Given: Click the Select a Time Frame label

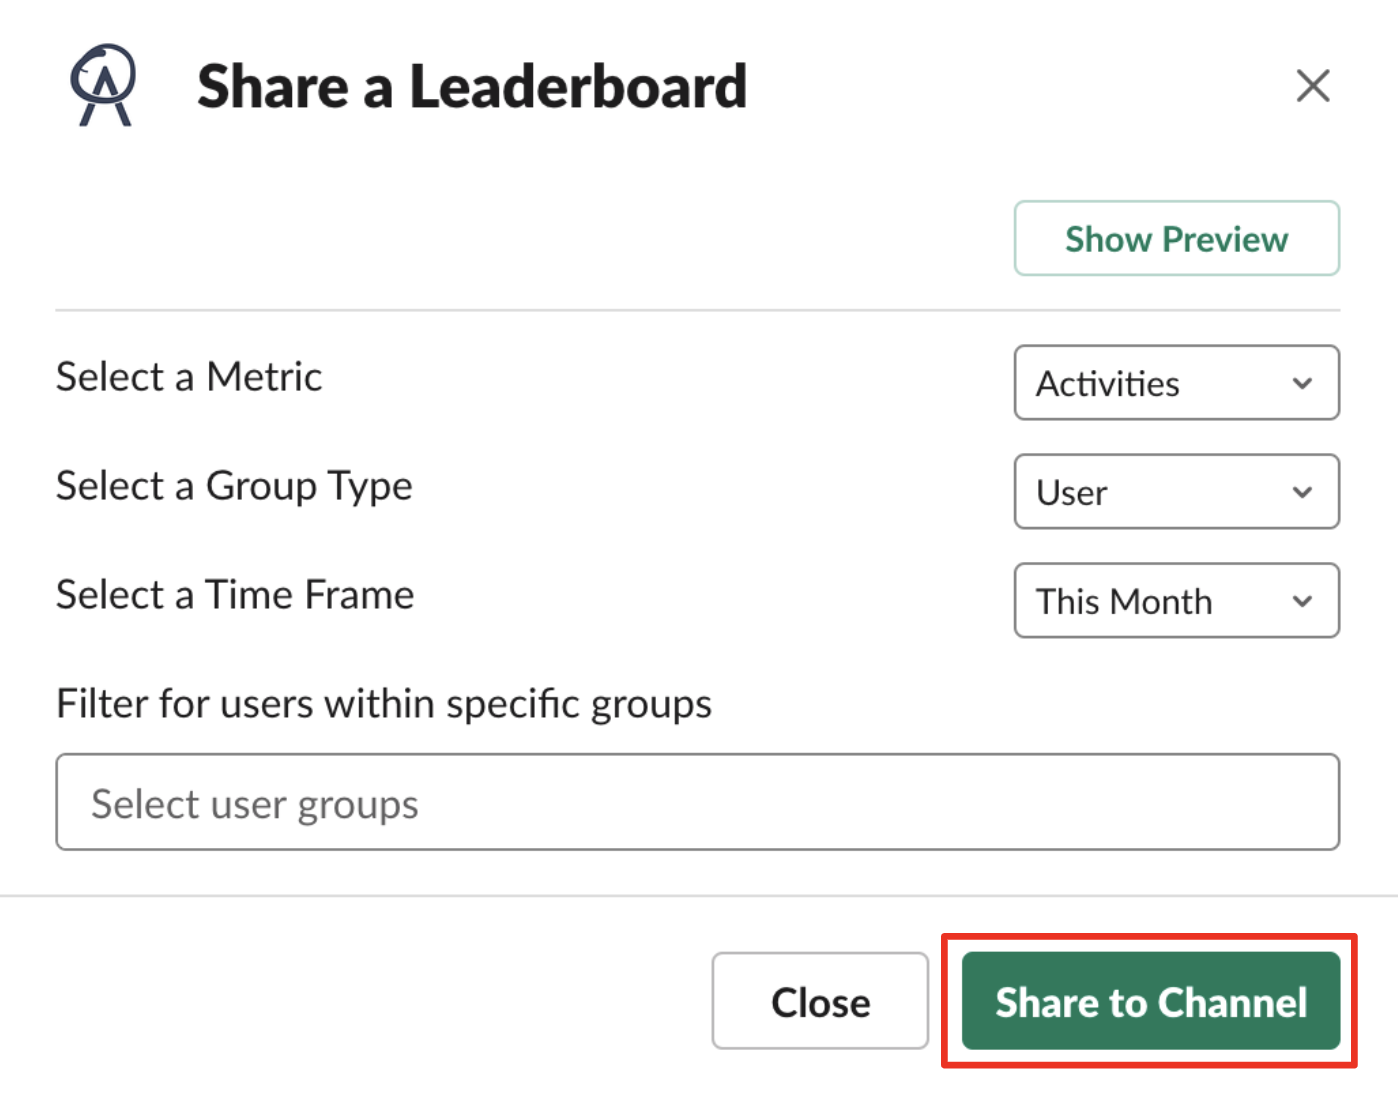Looking at the screenshot, I should pos(235,595).
